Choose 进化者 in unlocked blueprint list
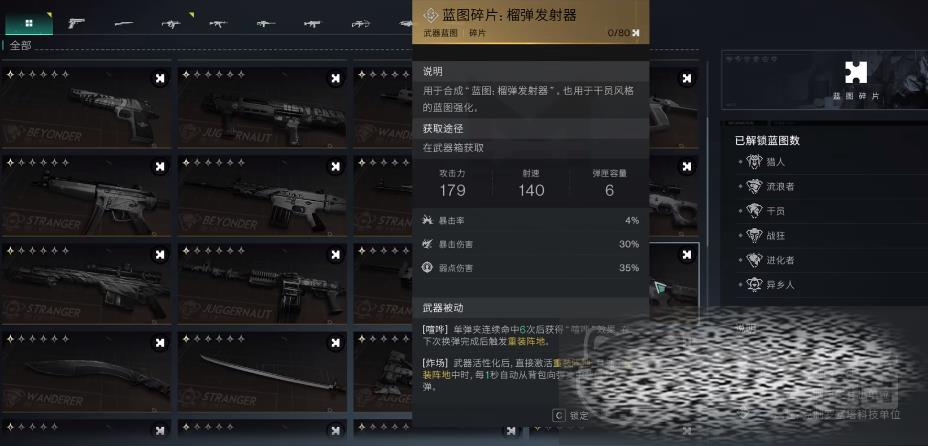928x446 pixels. click(779, 260)
